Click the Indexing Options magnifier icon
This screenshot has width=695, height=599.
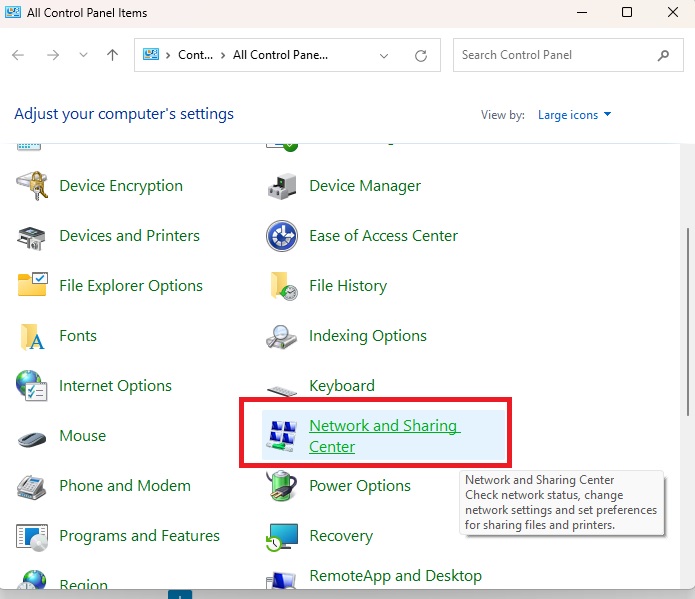point(281,337)
